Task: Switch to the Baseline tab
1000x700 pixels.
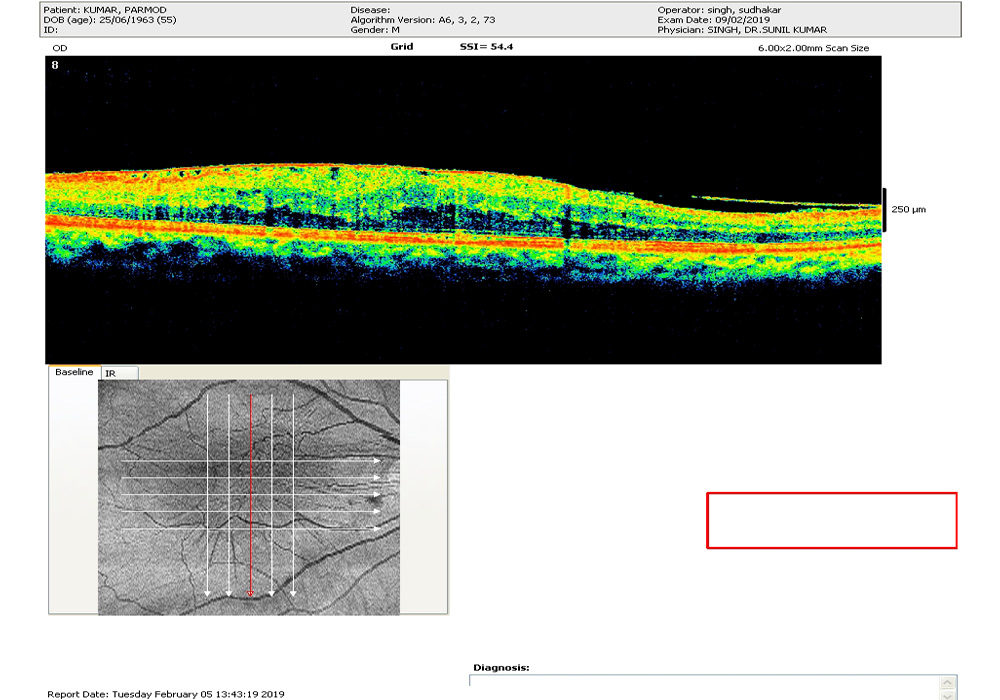Action: point(74,372)
